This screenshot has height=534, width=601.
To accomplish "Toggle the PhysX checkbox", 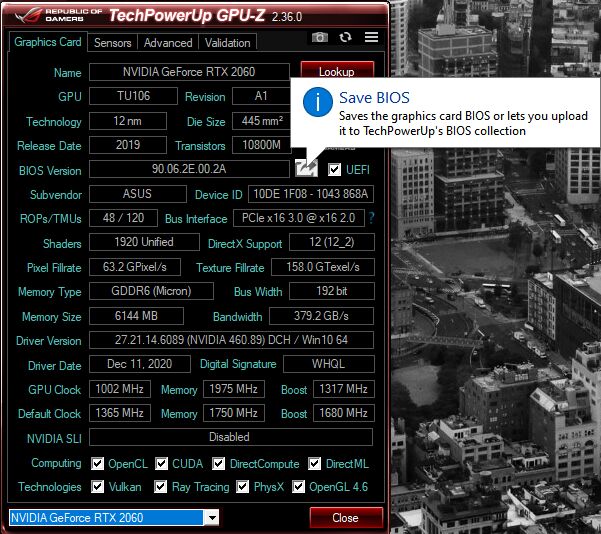I will click(242, 487).
